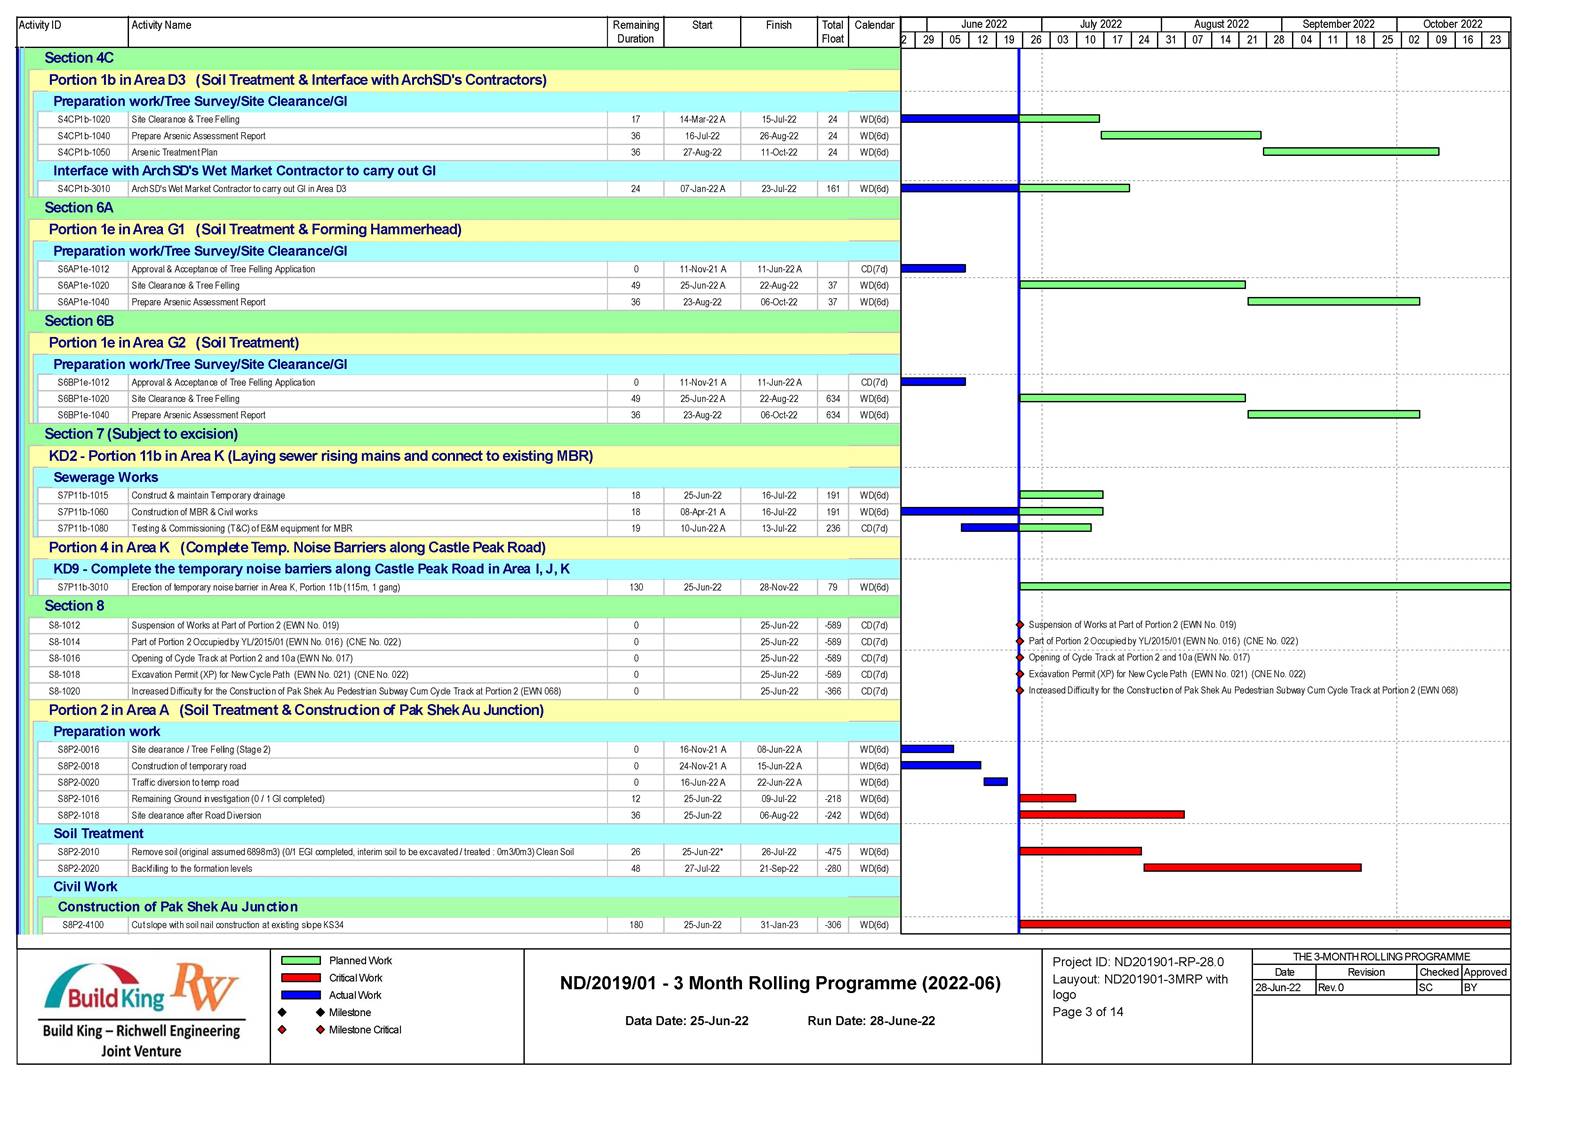Click finish date 31-Jan-23 for S8P2-4100
This screenshot has width=1588, height=1123.
779,926
